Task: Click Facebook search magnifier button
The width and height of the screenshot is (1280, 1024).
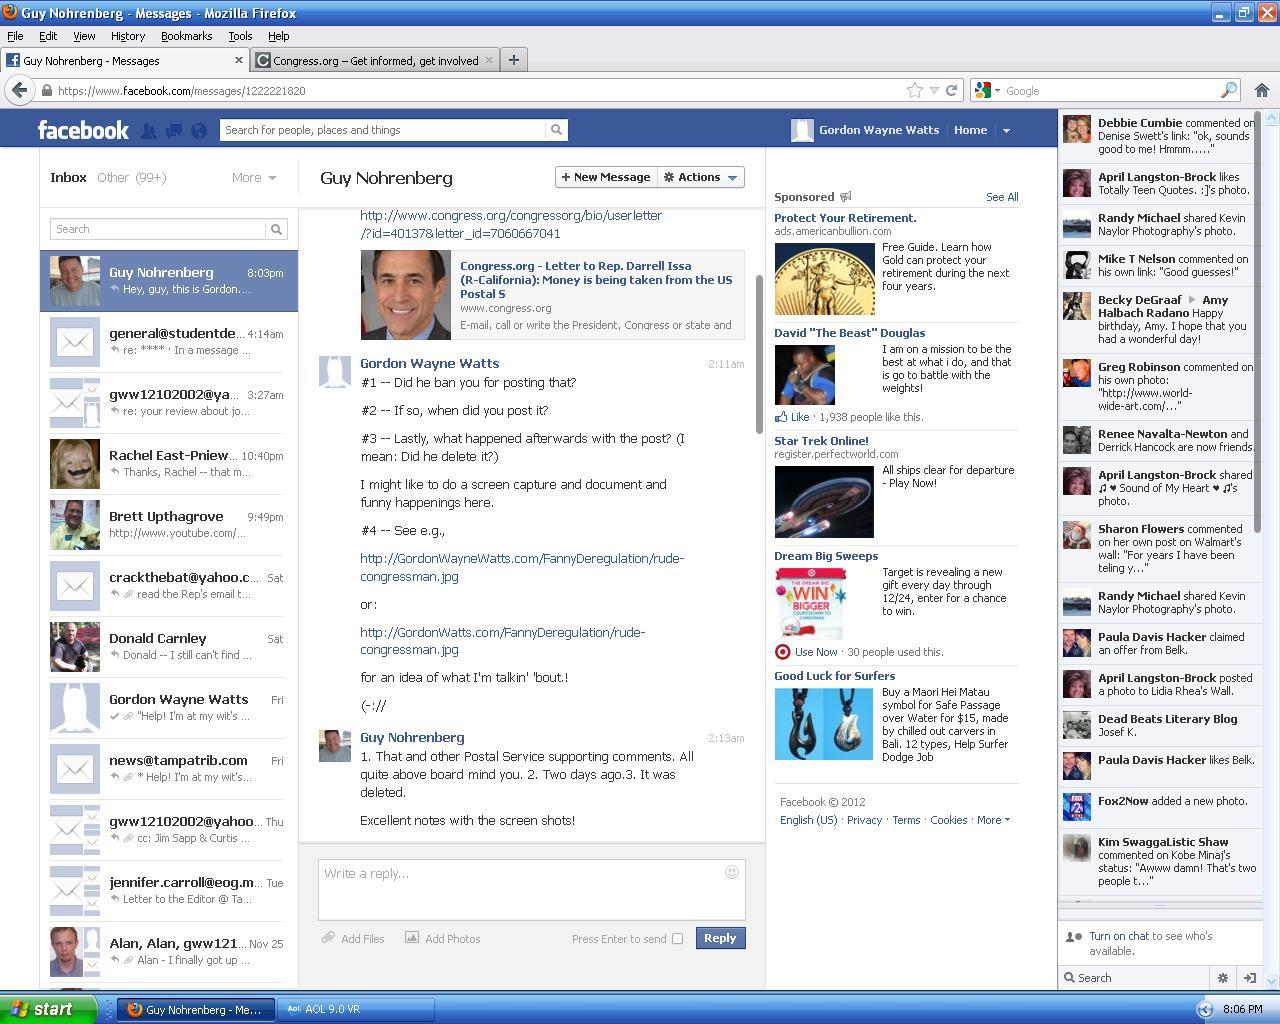Action: [x=556, y=130]
